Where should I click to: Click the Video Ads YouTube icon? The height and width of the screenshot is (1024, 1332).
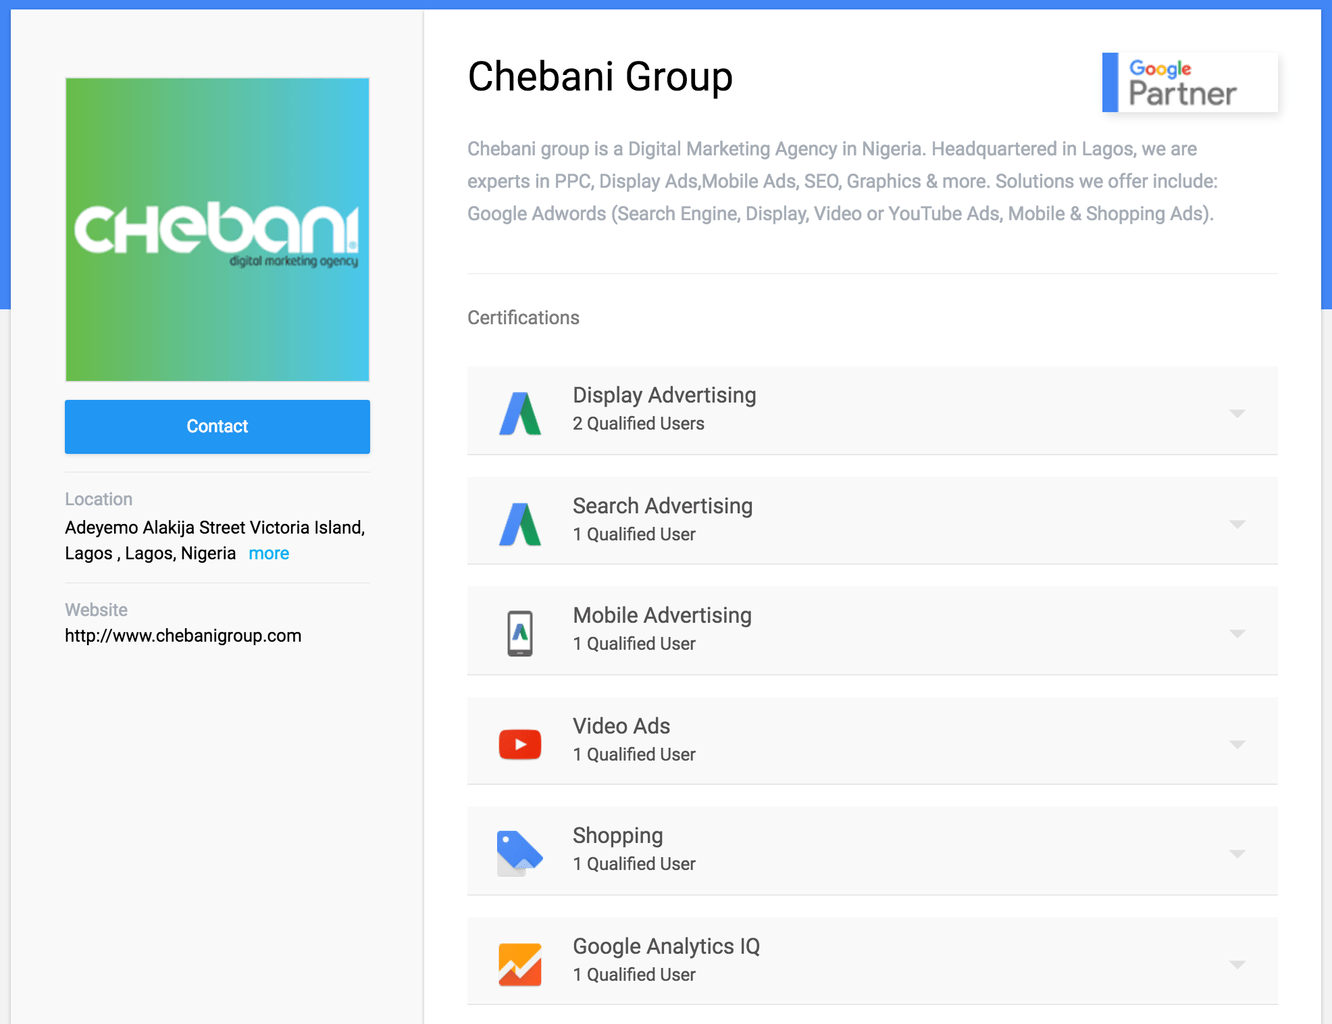point(520,744)
